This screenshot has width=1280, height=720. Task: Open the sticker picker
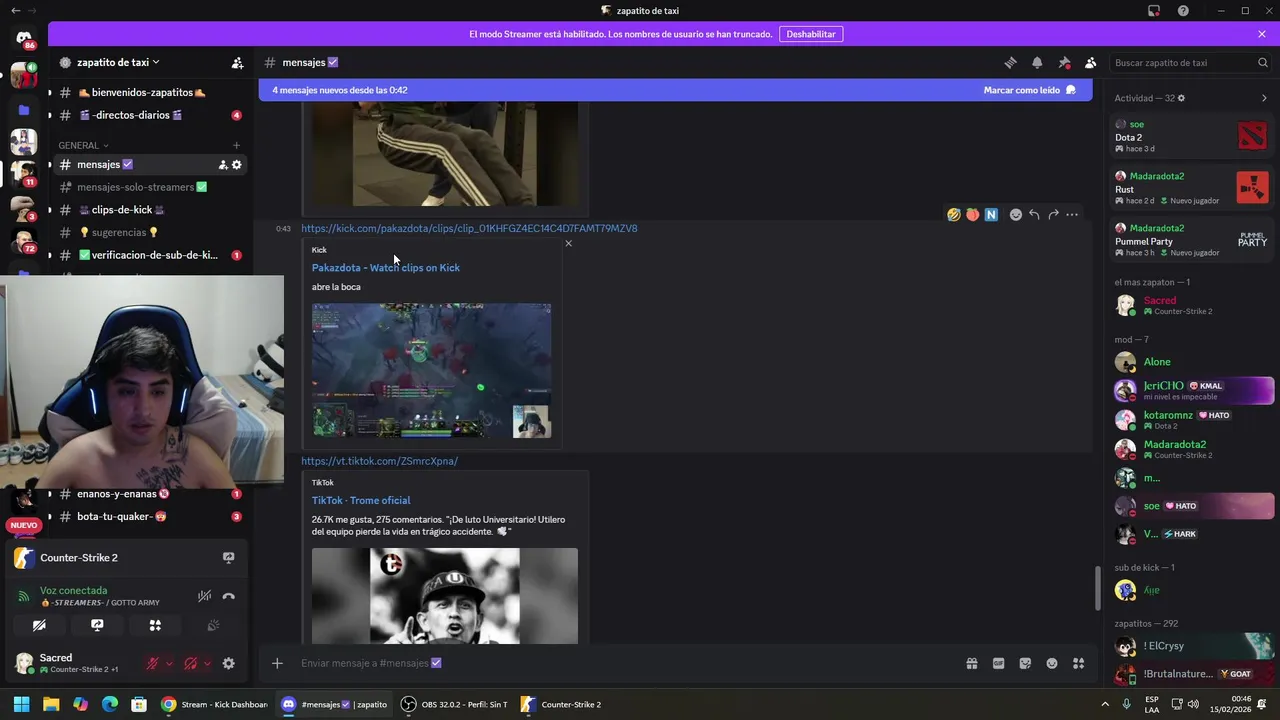[1025, 663]
